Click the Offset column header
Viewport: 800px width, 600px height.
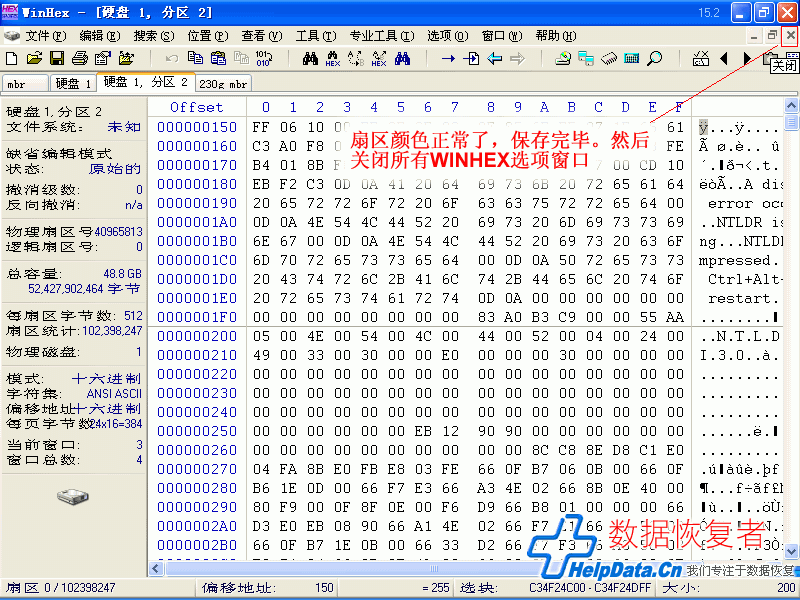[x=196, y=107]
